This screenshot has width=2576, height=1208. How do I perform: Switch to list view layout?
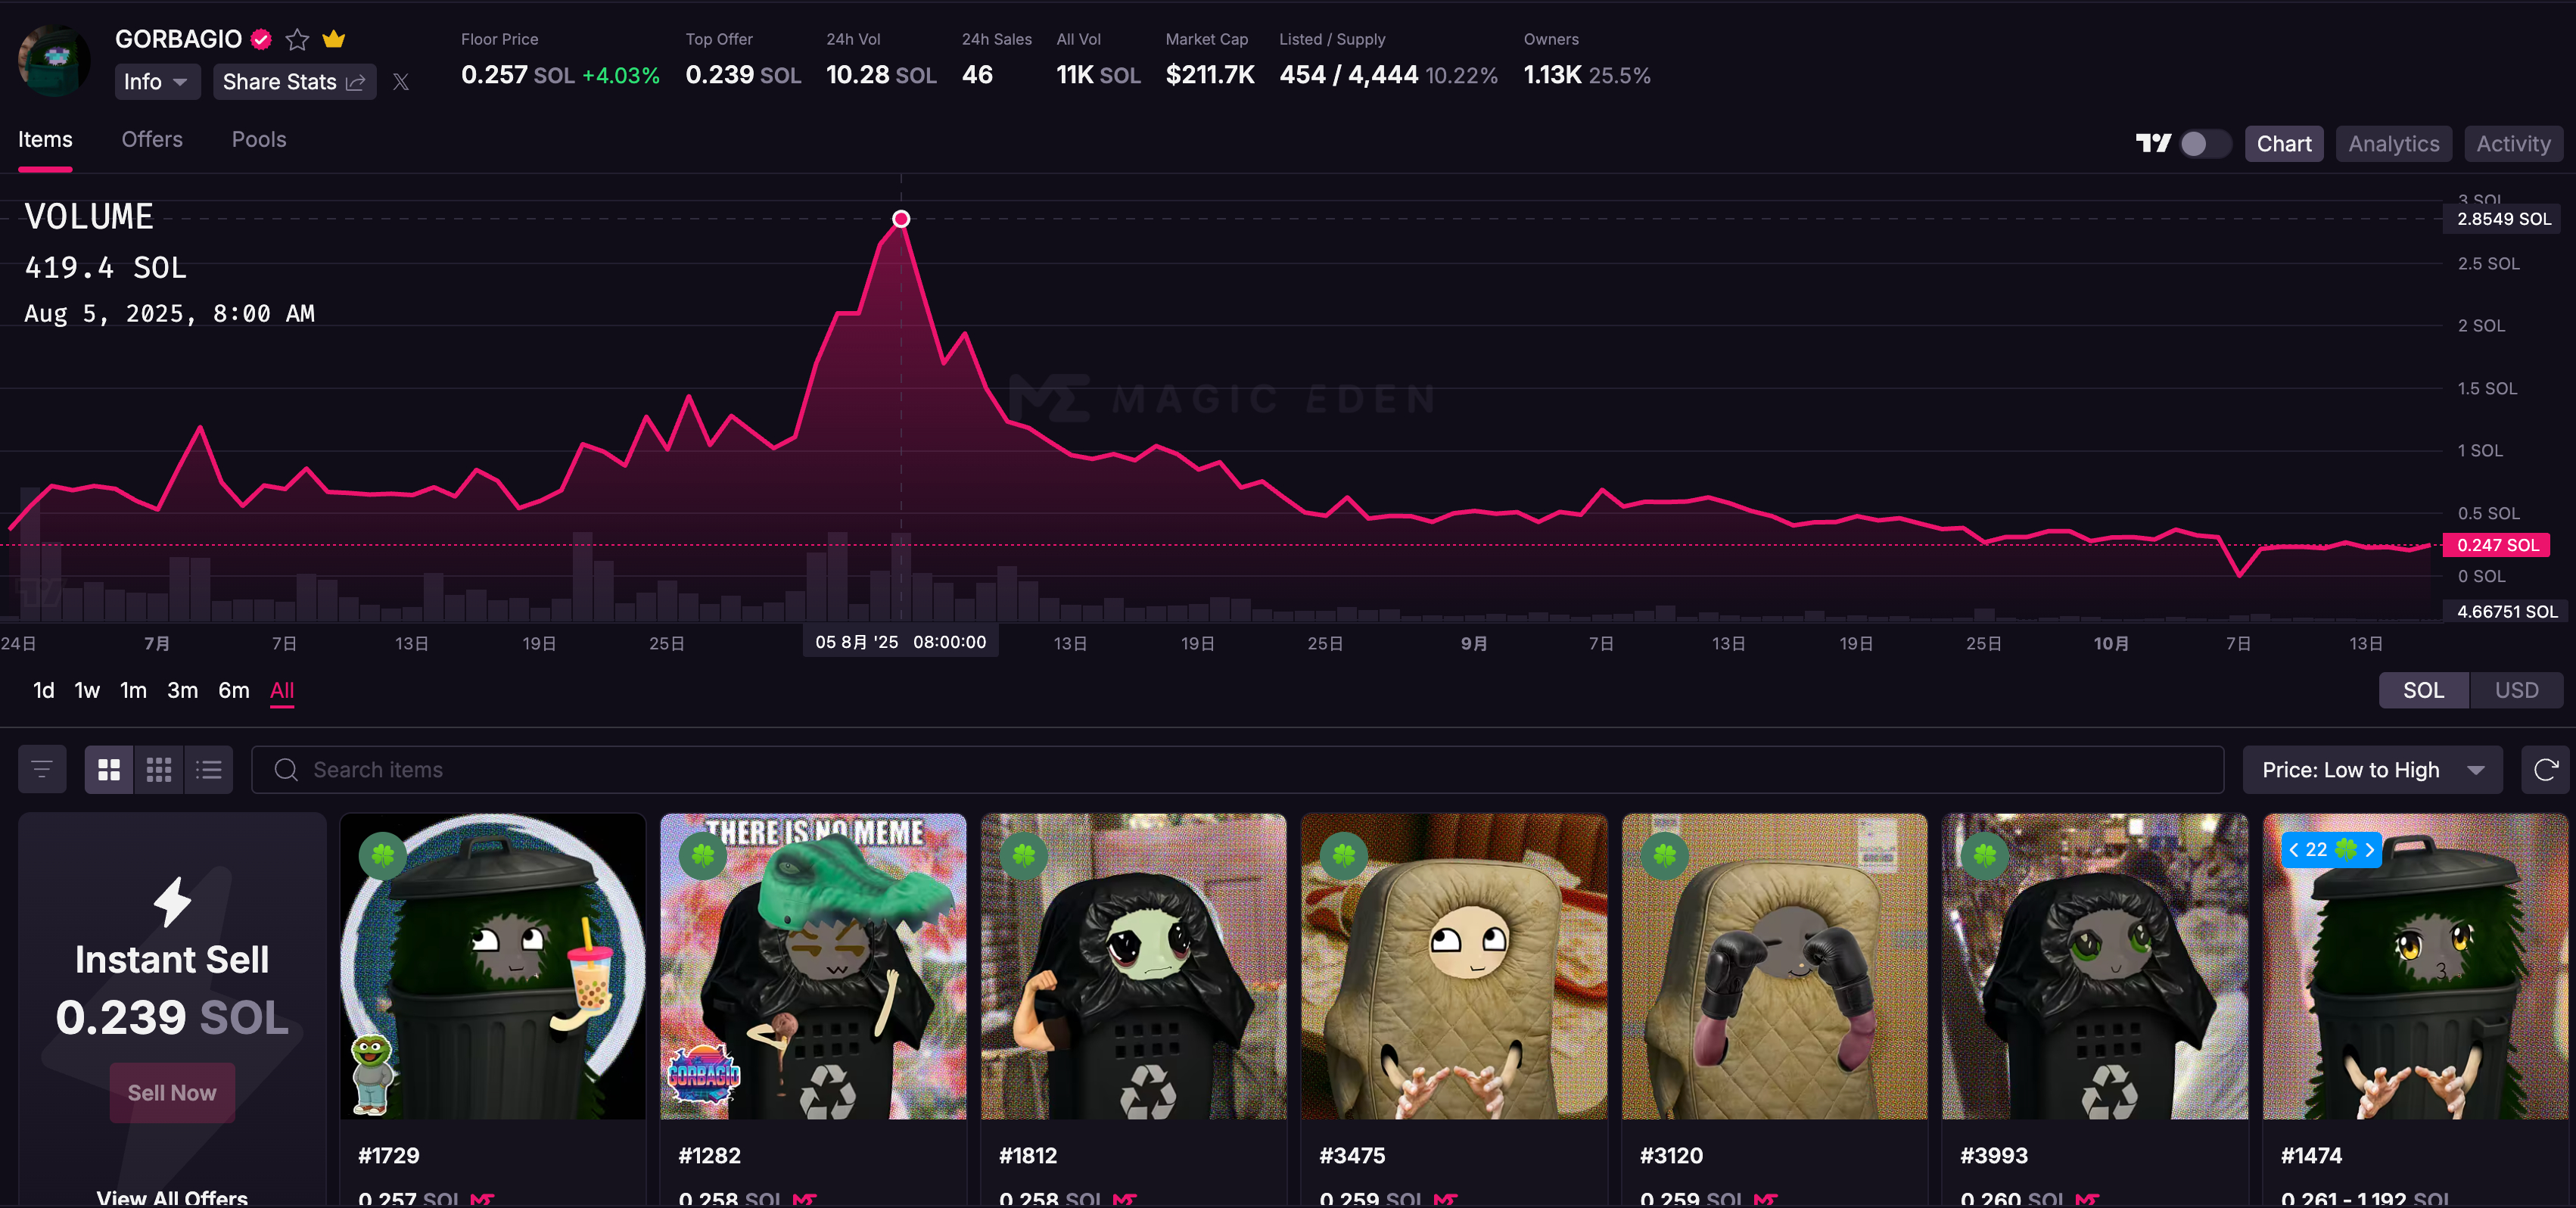coord(208,769)
